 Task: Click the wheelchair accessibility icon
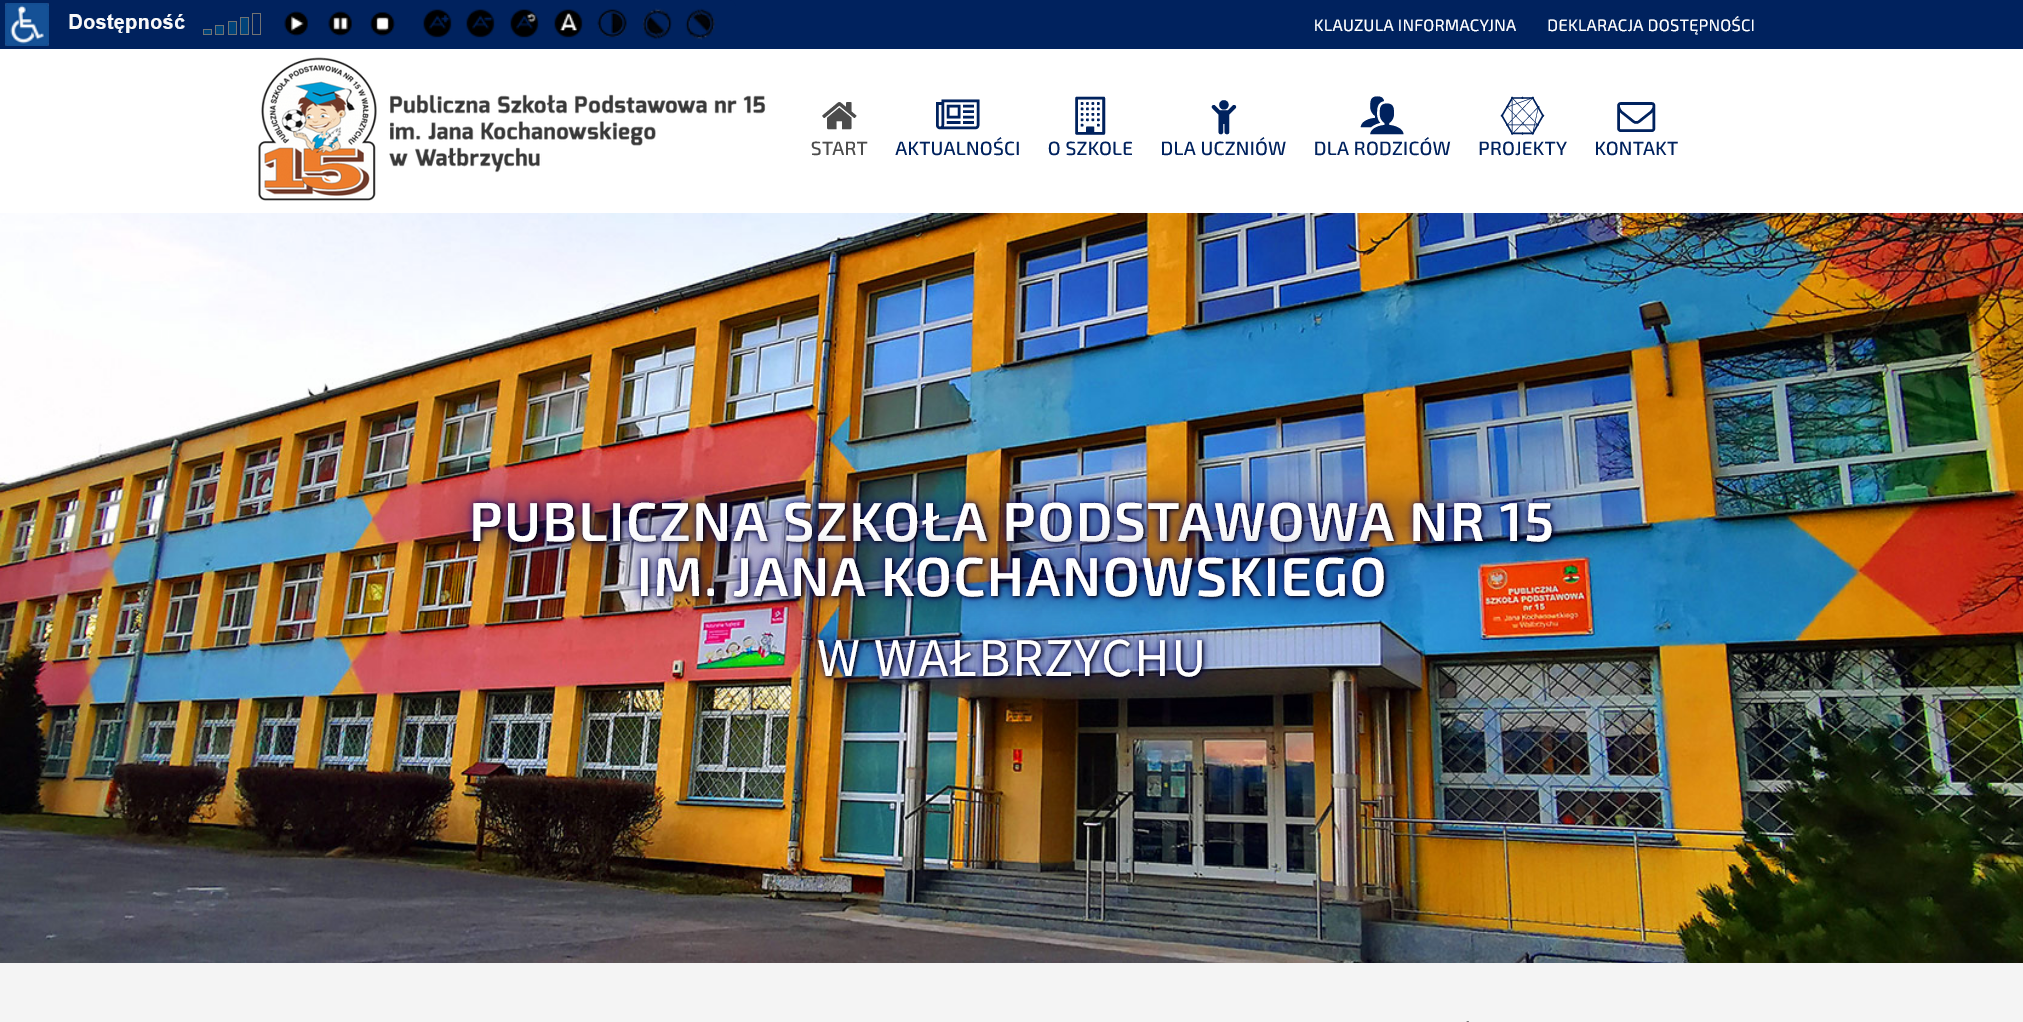pos(26,24)
